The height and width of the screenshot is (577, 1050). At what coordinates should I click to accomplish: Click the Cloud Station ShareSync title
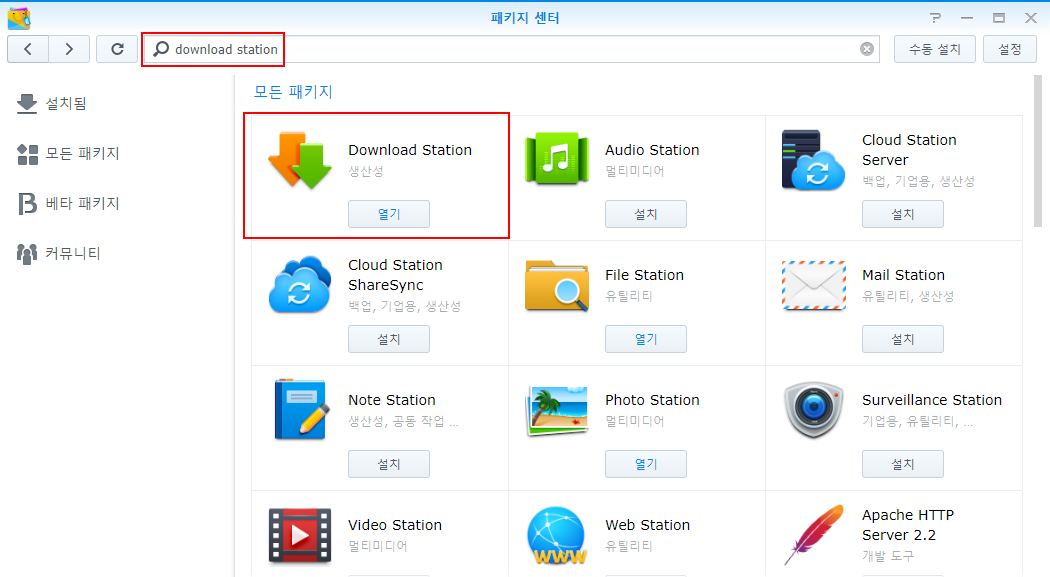[x=395, y=275]
